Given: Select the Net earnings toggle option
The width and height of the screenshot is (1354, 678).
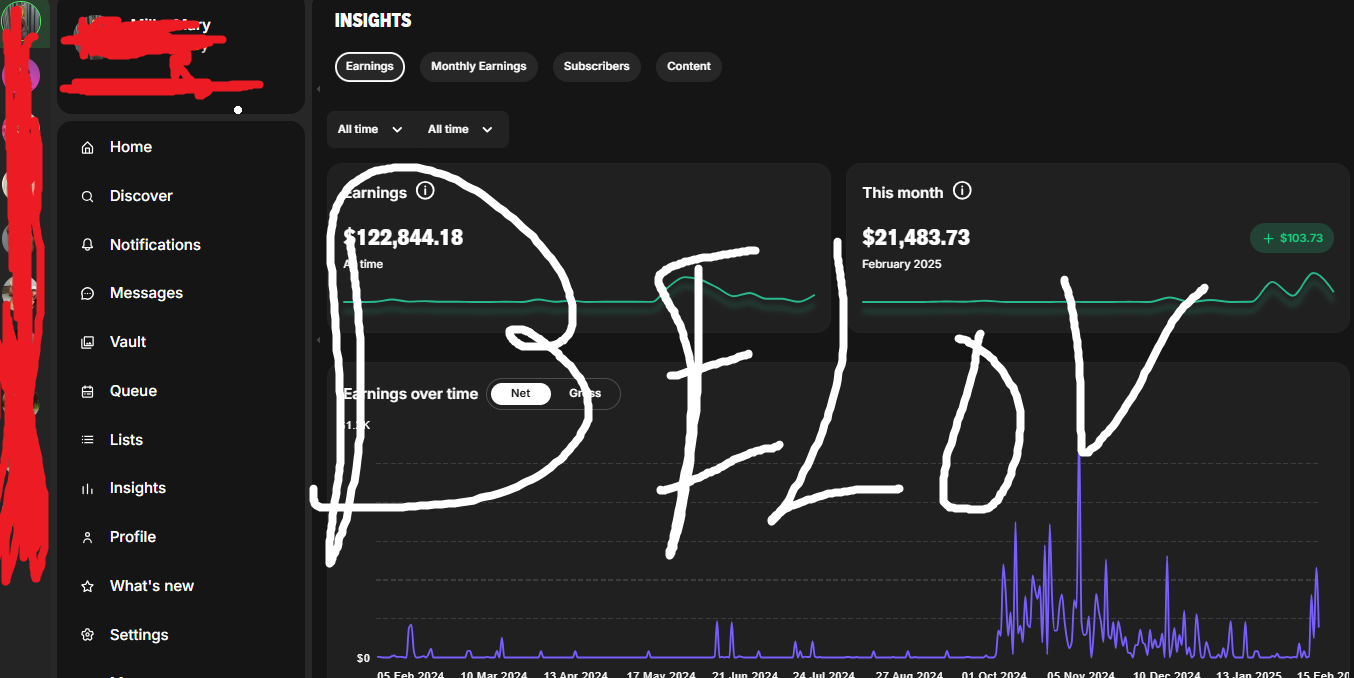Looking at the screenshot, I should pos(520,394).
